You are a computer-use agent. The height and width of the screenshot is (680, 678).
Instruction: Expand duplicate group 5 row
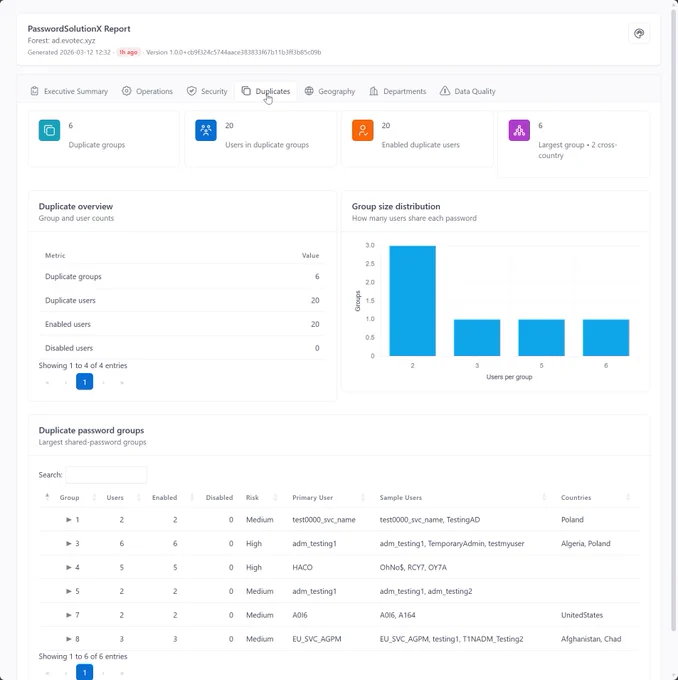69,591
